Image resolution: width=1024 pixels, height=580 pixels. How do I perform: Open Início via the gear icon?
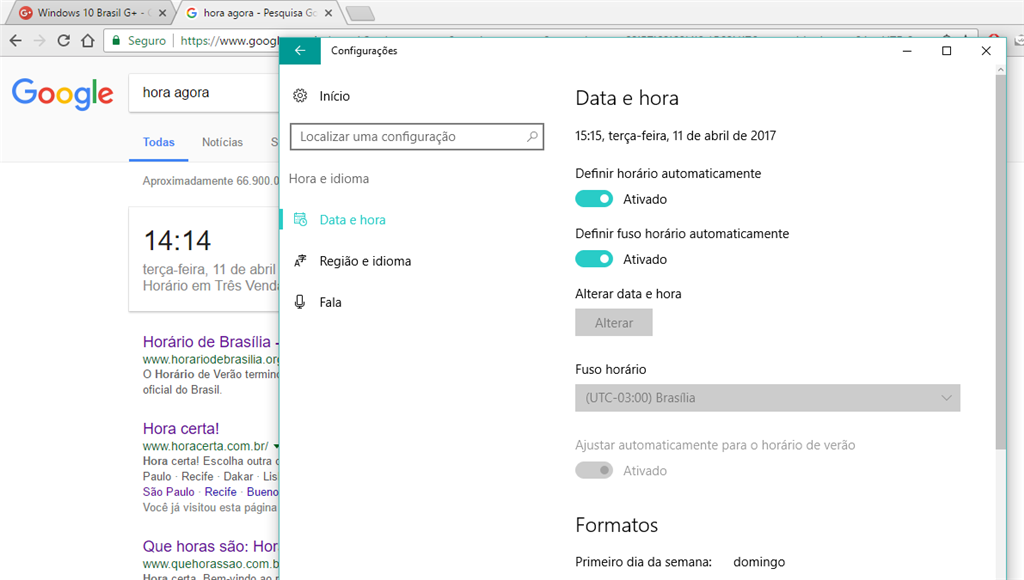300,96
